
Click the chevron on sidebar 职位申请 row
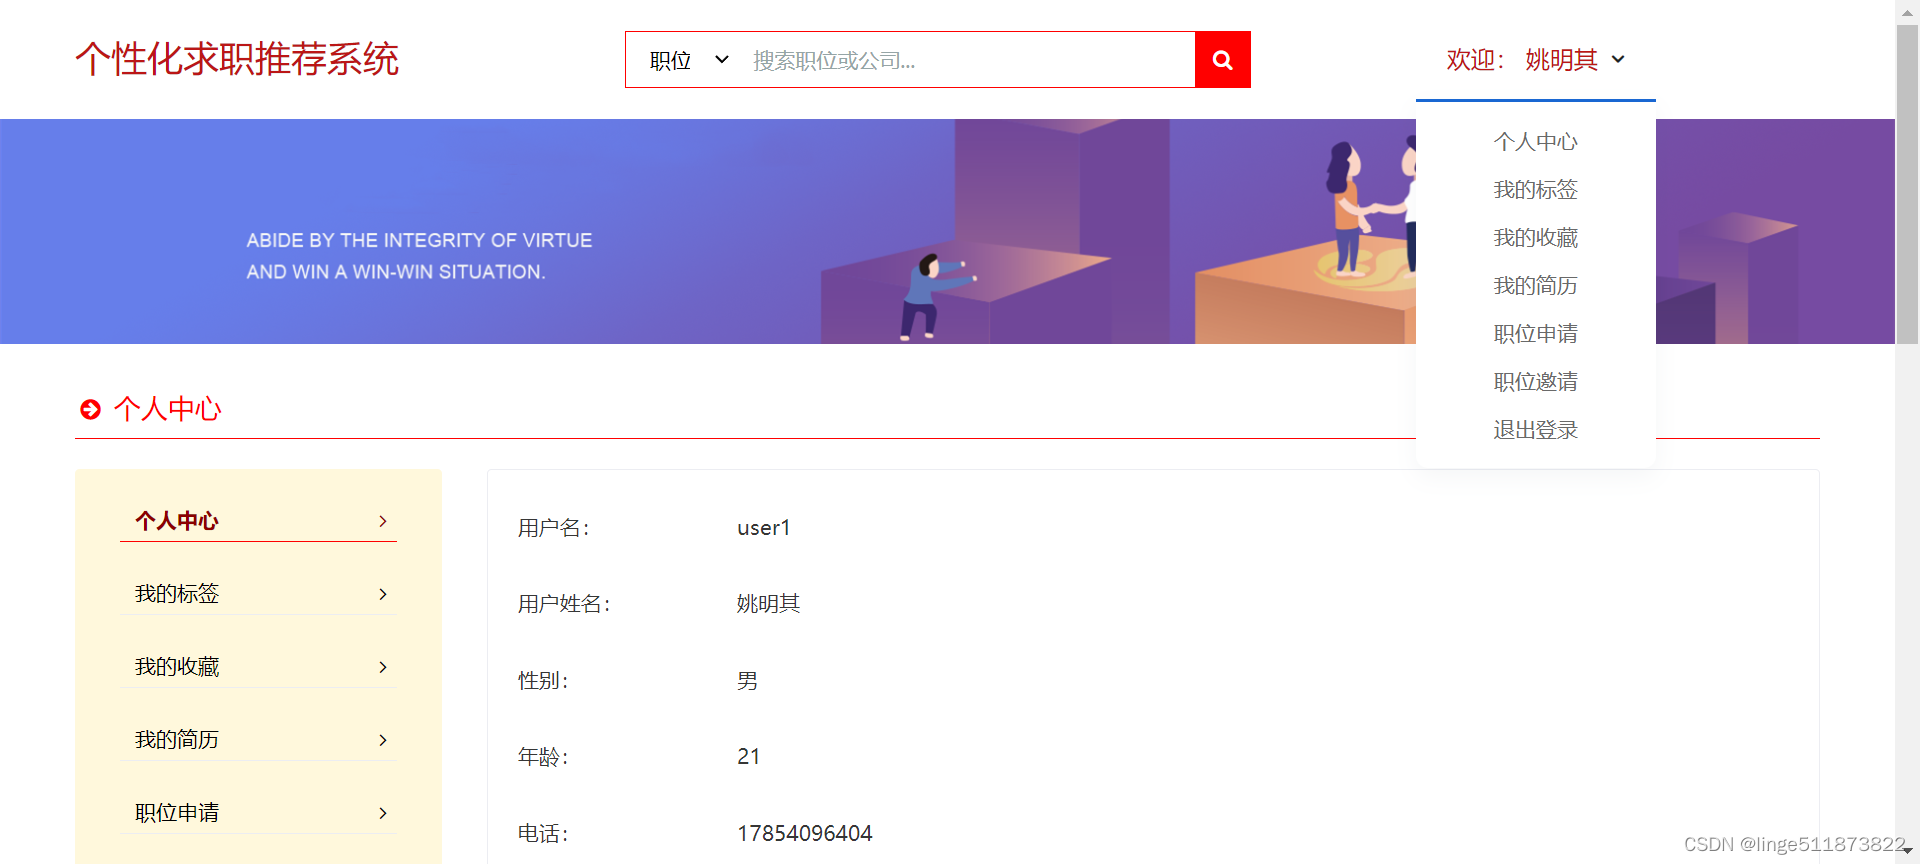pyautogui.click(x=383, y=813)
